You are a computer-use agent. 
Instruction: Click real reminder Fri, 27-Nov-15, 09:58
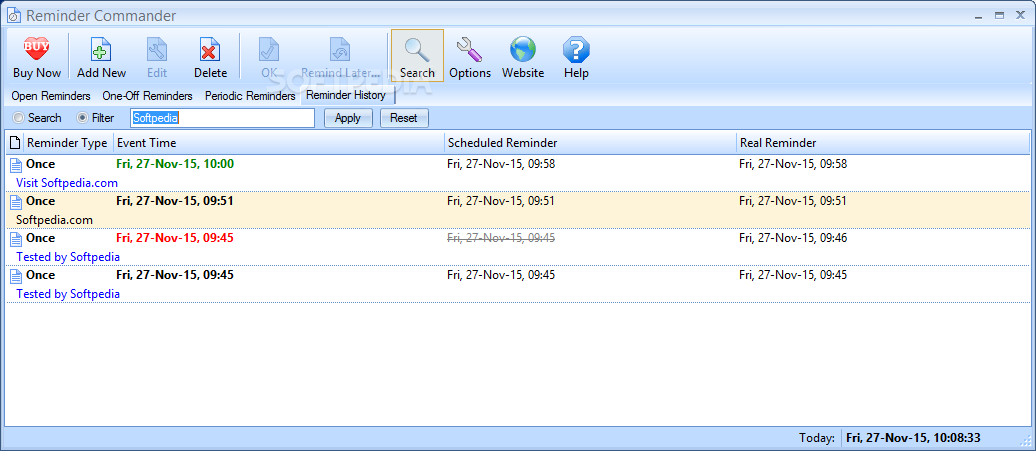click(793, 164)
